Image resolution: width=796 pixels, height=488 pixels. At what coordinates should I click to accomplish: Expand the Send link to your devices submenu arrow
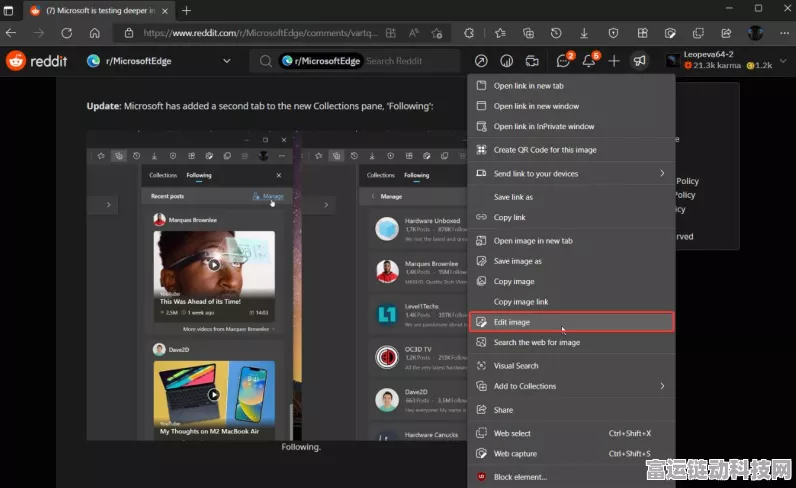(662, 173)
